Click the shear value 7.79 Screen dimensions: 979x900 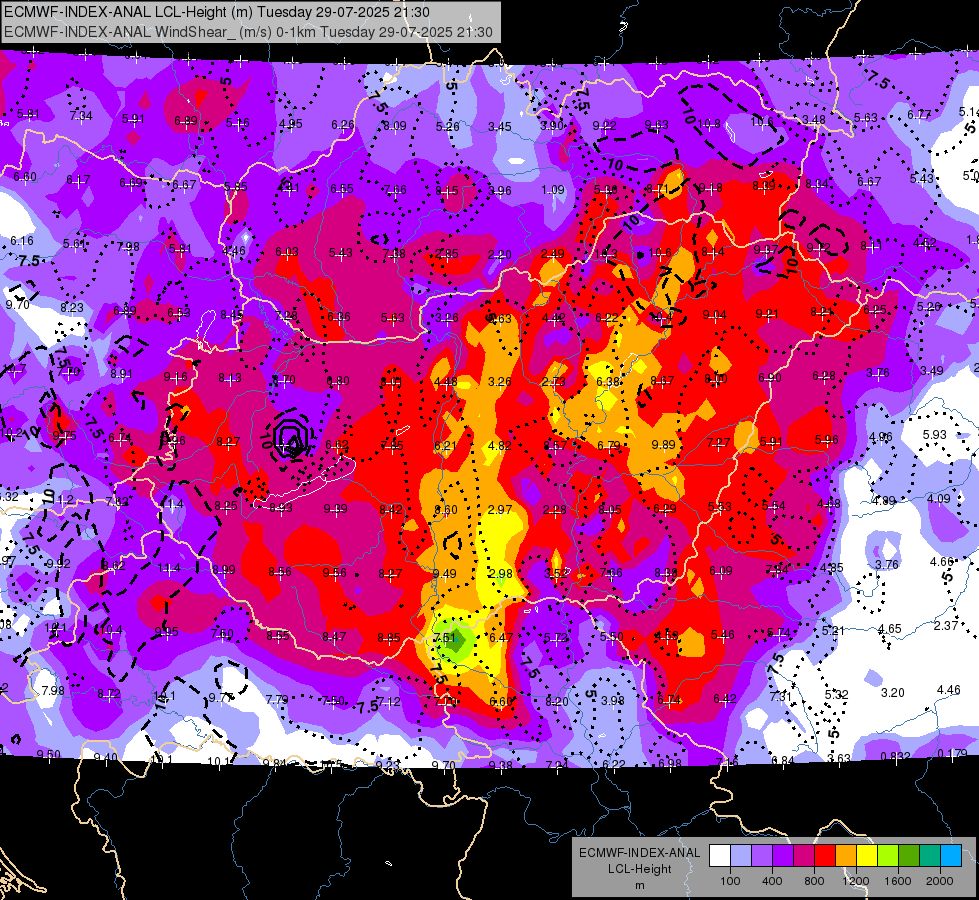coord(277,699)
